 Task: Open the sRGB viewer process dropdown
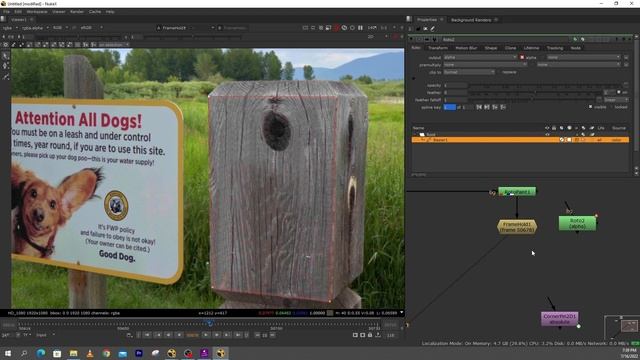pyautogui.click(x=91, y=28)
